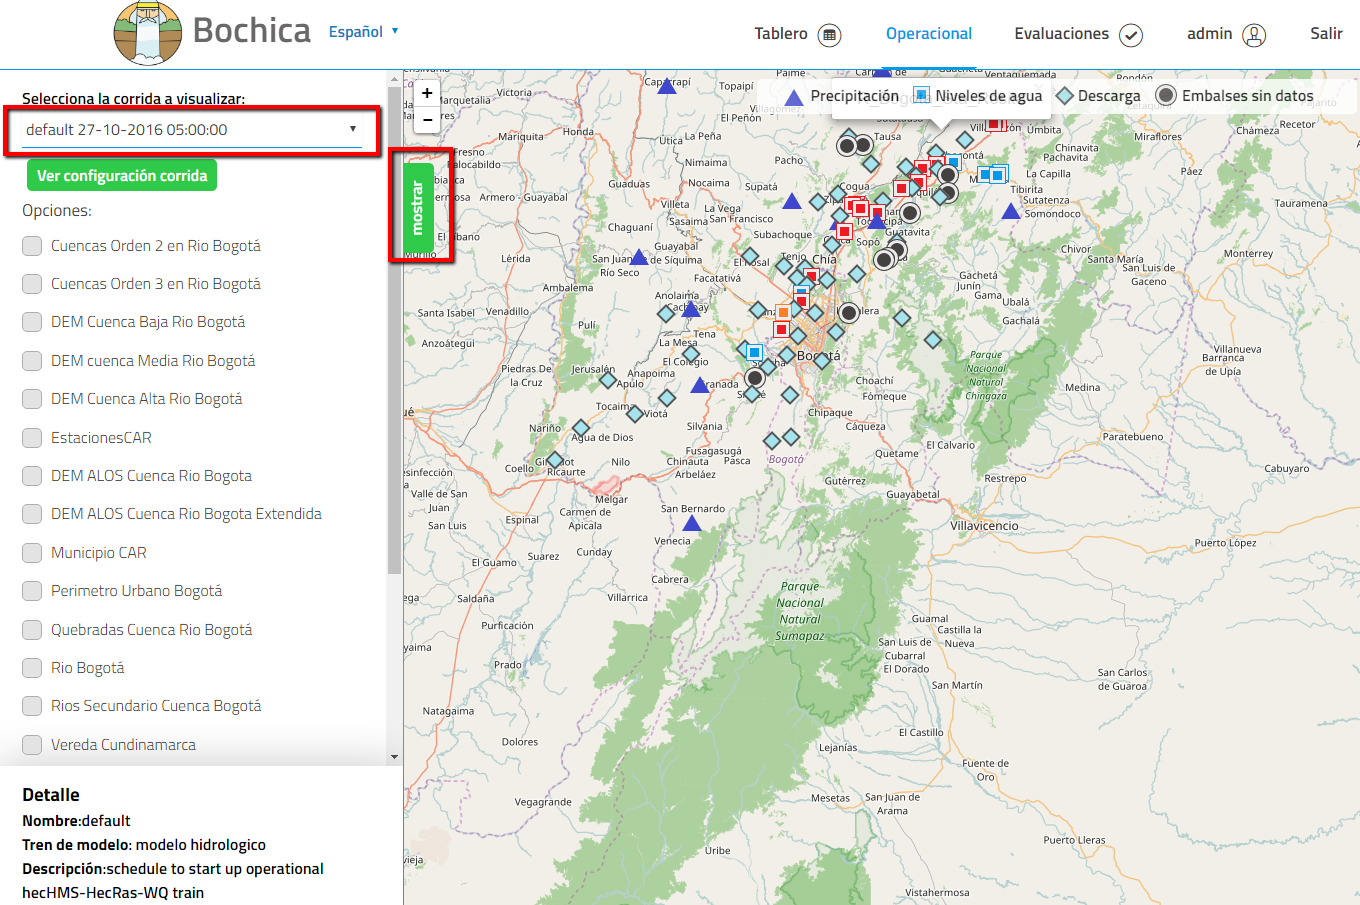Select discharge diamond left of Anolaima triangle
The image size is (1360, 905).
tap(666, 314)
